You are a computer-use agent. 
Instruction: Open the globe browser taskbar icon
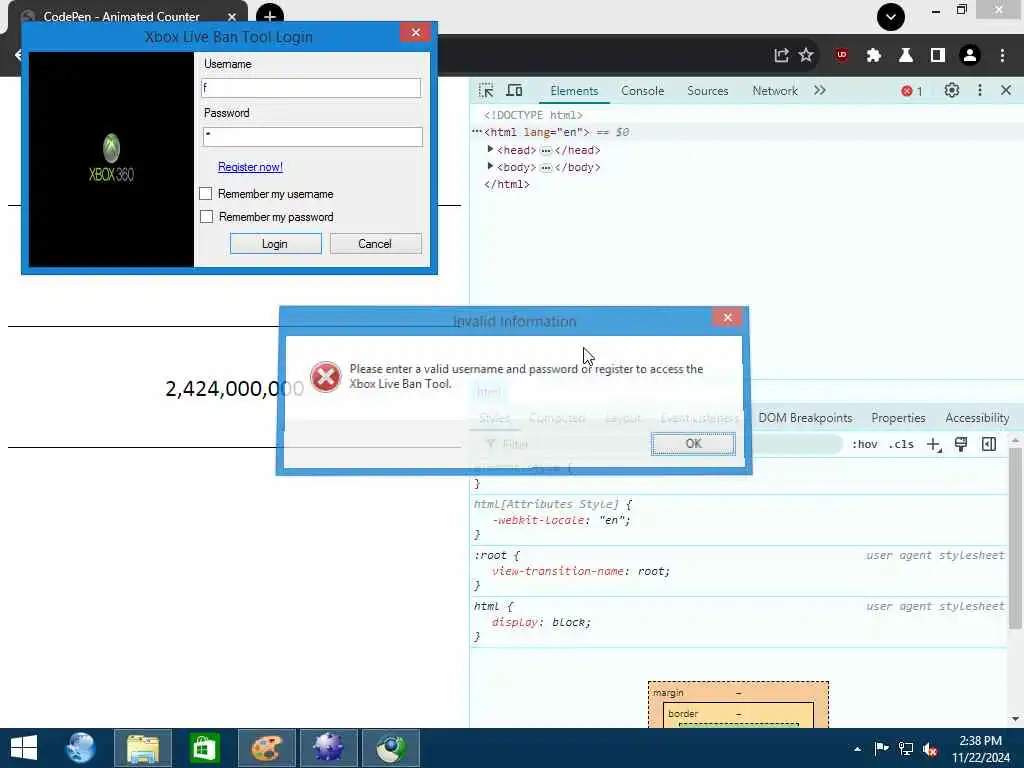81,748
